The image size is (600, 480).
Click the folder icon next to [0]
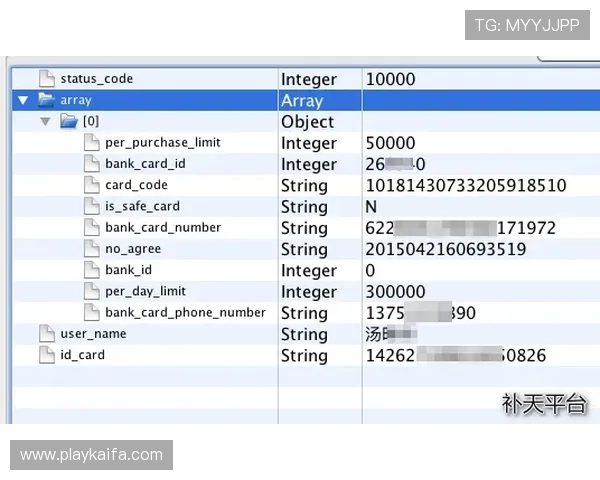coord(69,122)
